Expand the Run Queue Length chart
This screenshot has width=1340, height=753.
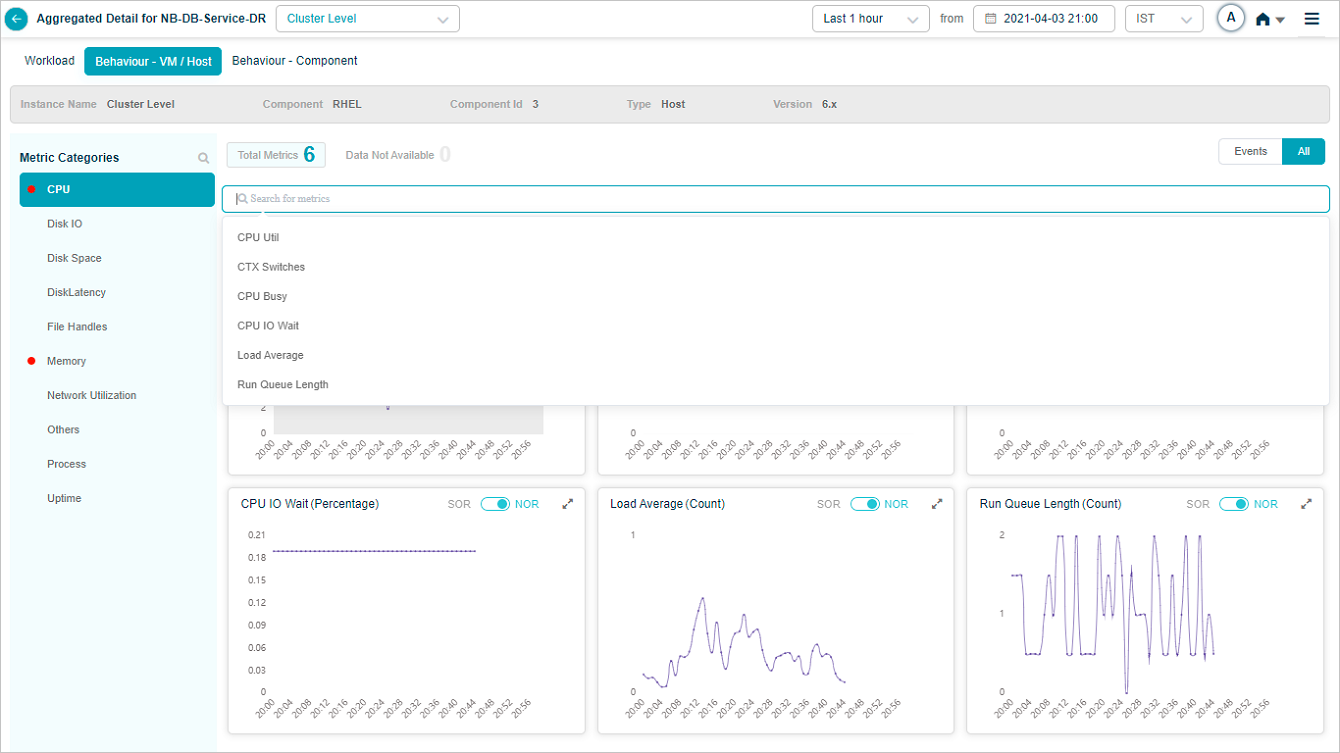click(1306, 504)
